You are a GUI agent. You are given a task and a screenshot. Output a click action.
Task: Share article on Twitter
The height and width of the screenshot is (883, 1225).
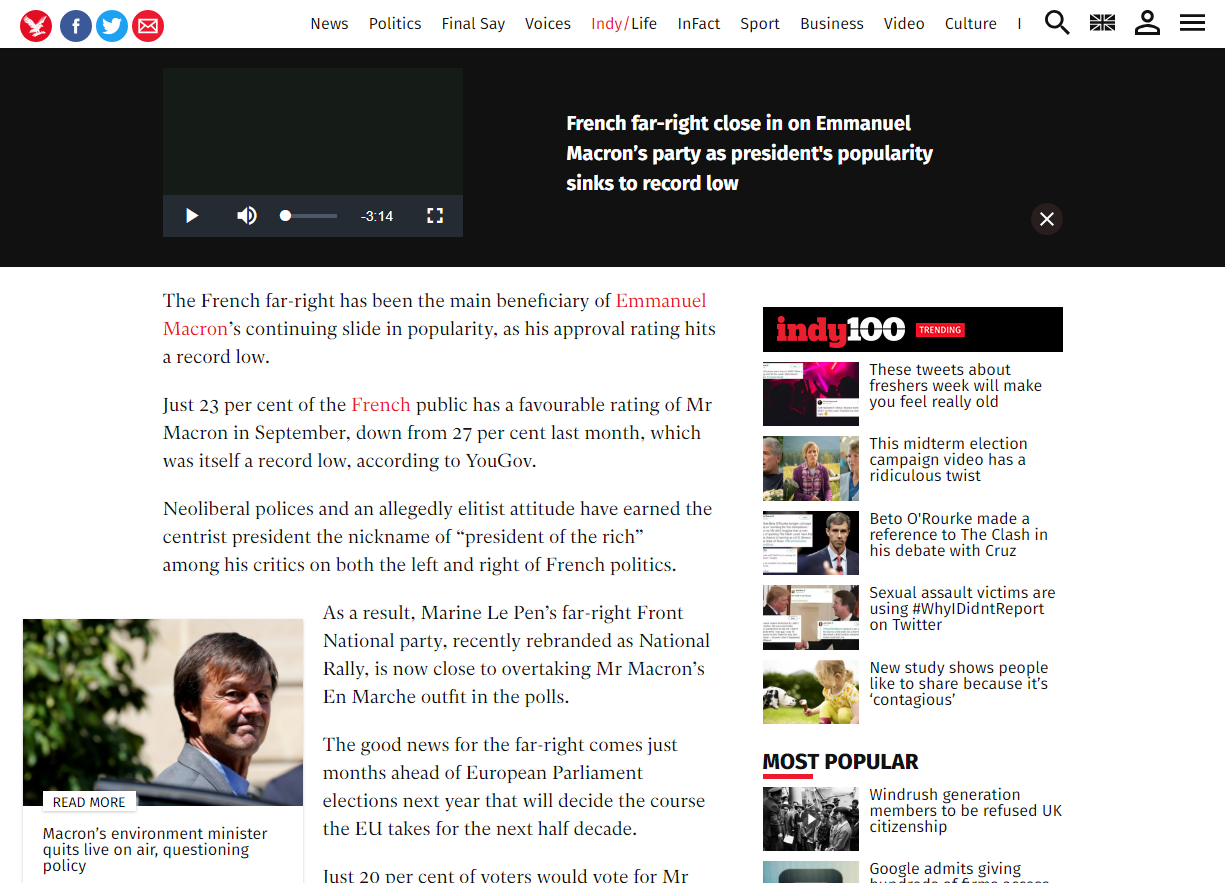click(x=112, y=25)
